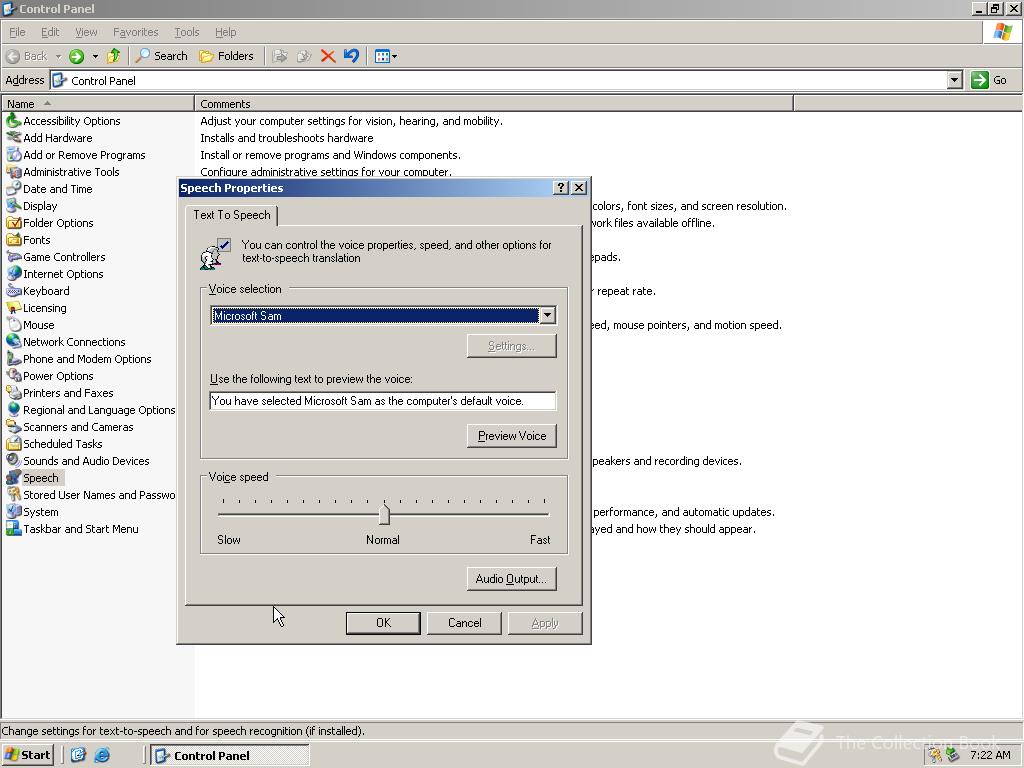Click the Control Panel address field
This screenshot has height=768, width=1024.
(x=500, y=80)
